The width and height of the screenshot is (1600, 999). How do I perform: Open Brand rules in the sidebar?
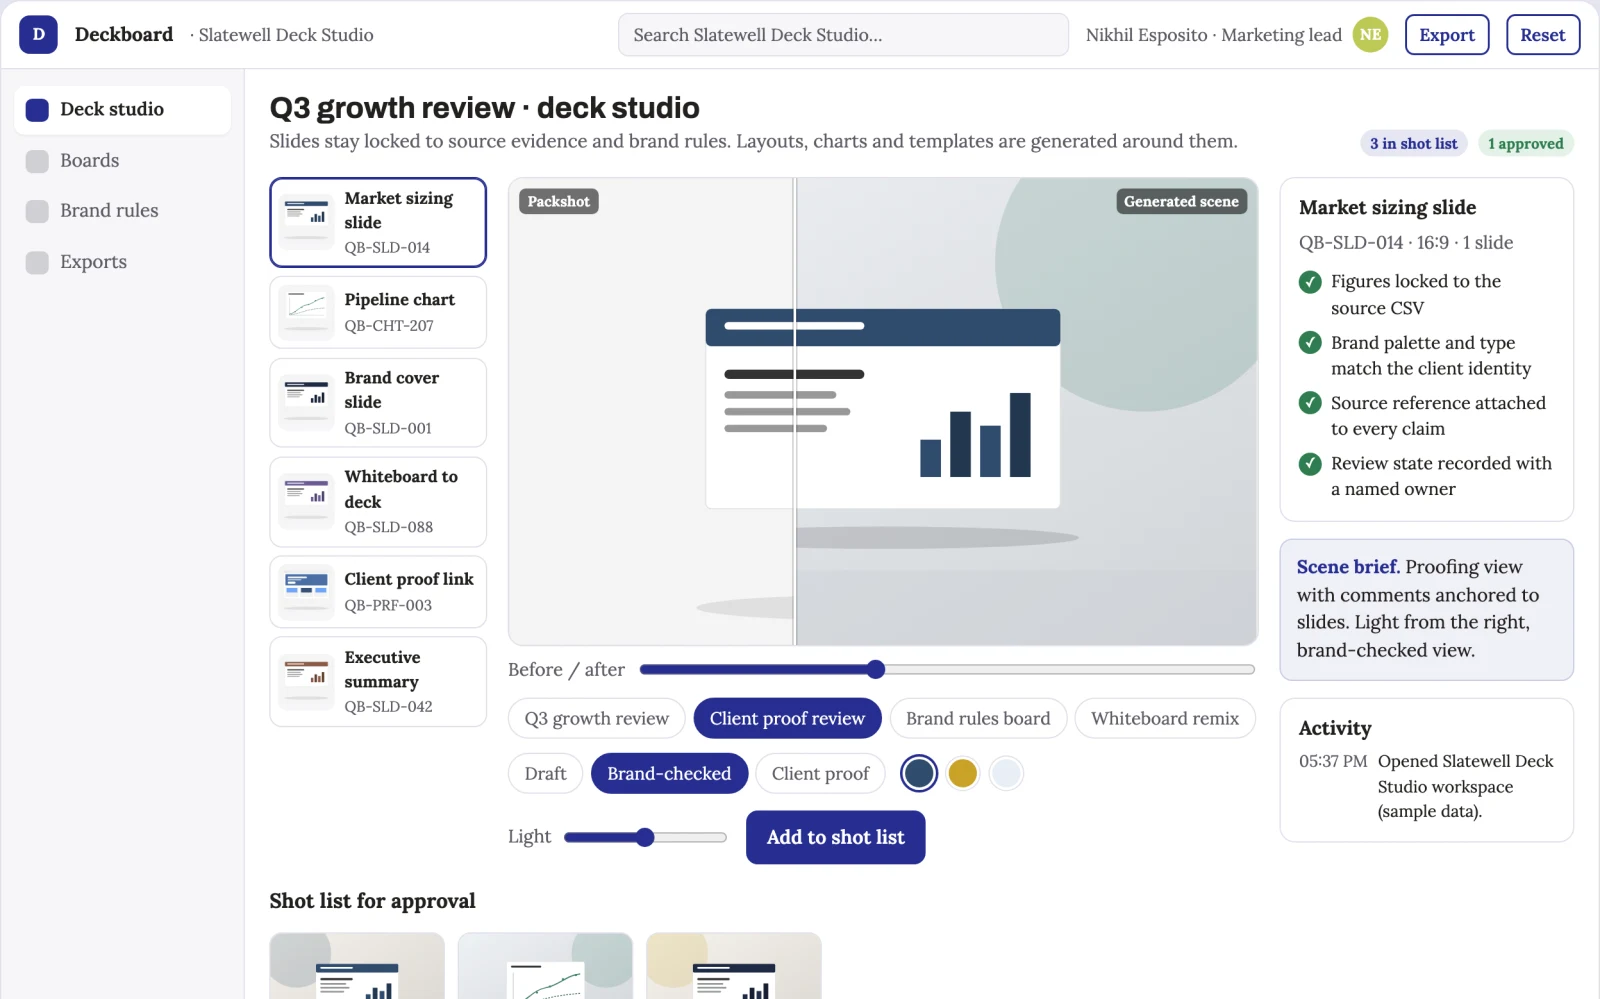click(122, 210)
